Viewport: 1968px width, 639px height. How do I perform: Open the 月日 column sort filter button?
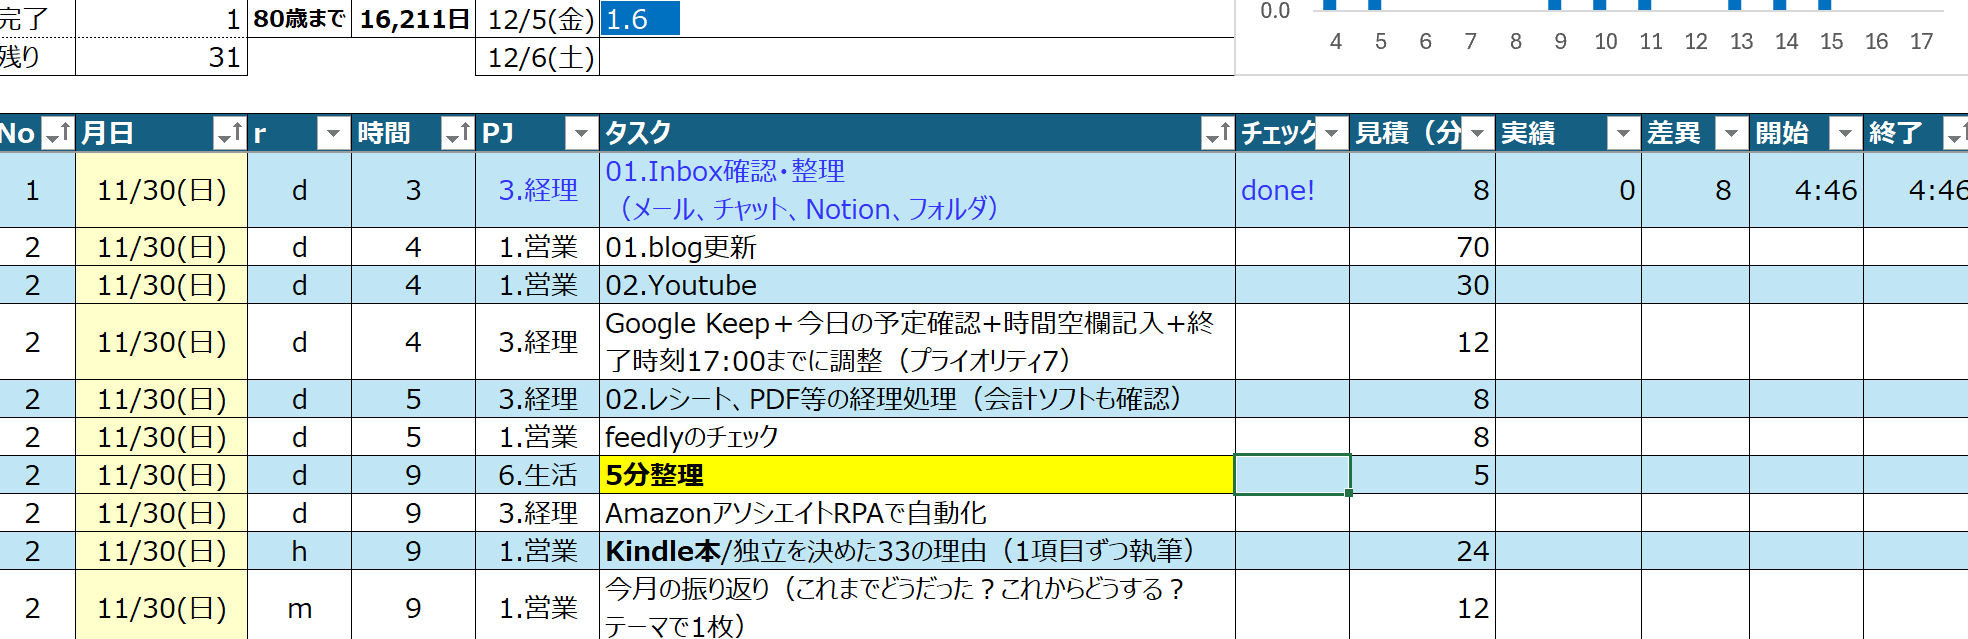(229, 133)
